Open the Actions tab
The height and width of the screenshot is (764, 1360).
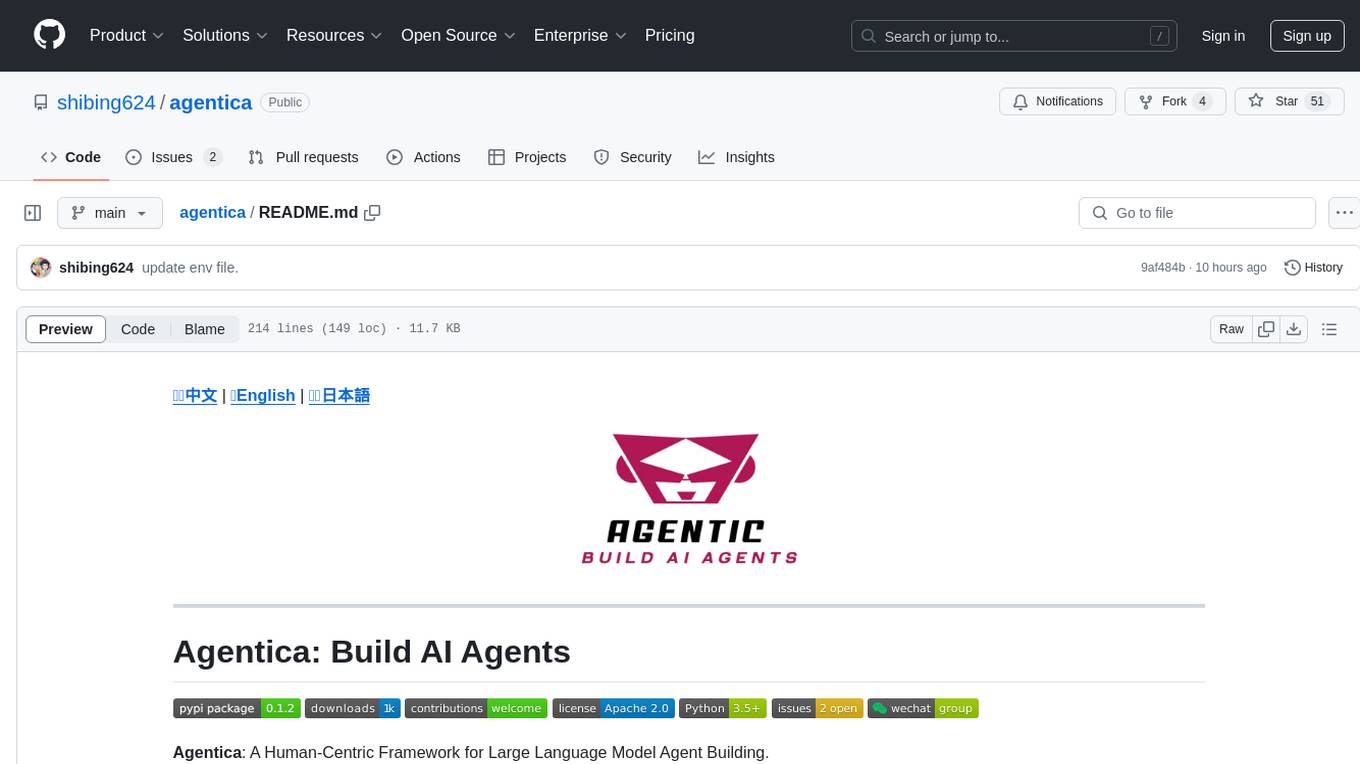[423, 157]
